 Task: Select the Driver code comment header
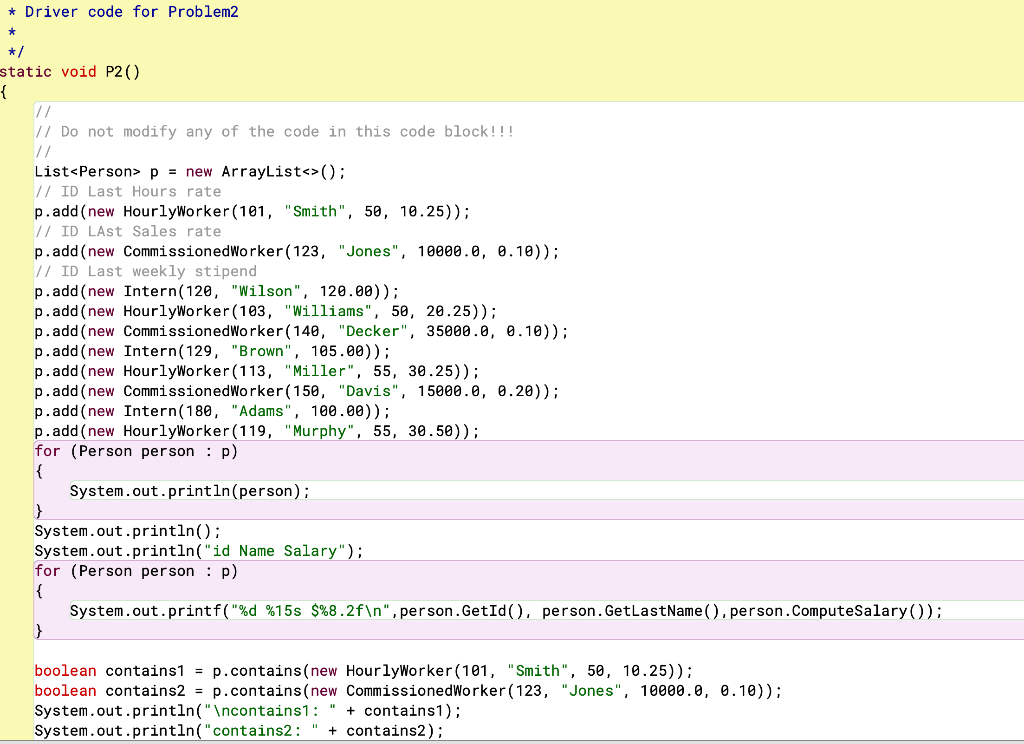[x=120, y=12]
